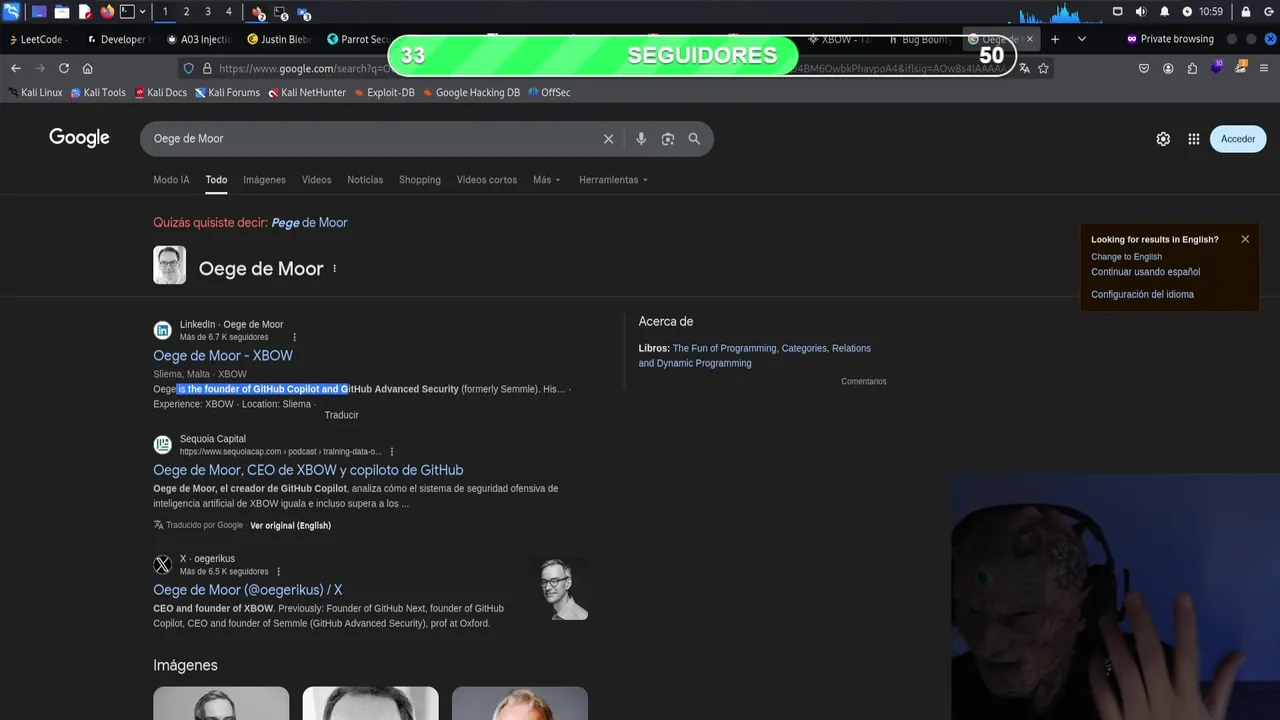Click Ver original (English)
Image resolution: width=1280 pixels, height=720 pixels.
coord(290,525)
